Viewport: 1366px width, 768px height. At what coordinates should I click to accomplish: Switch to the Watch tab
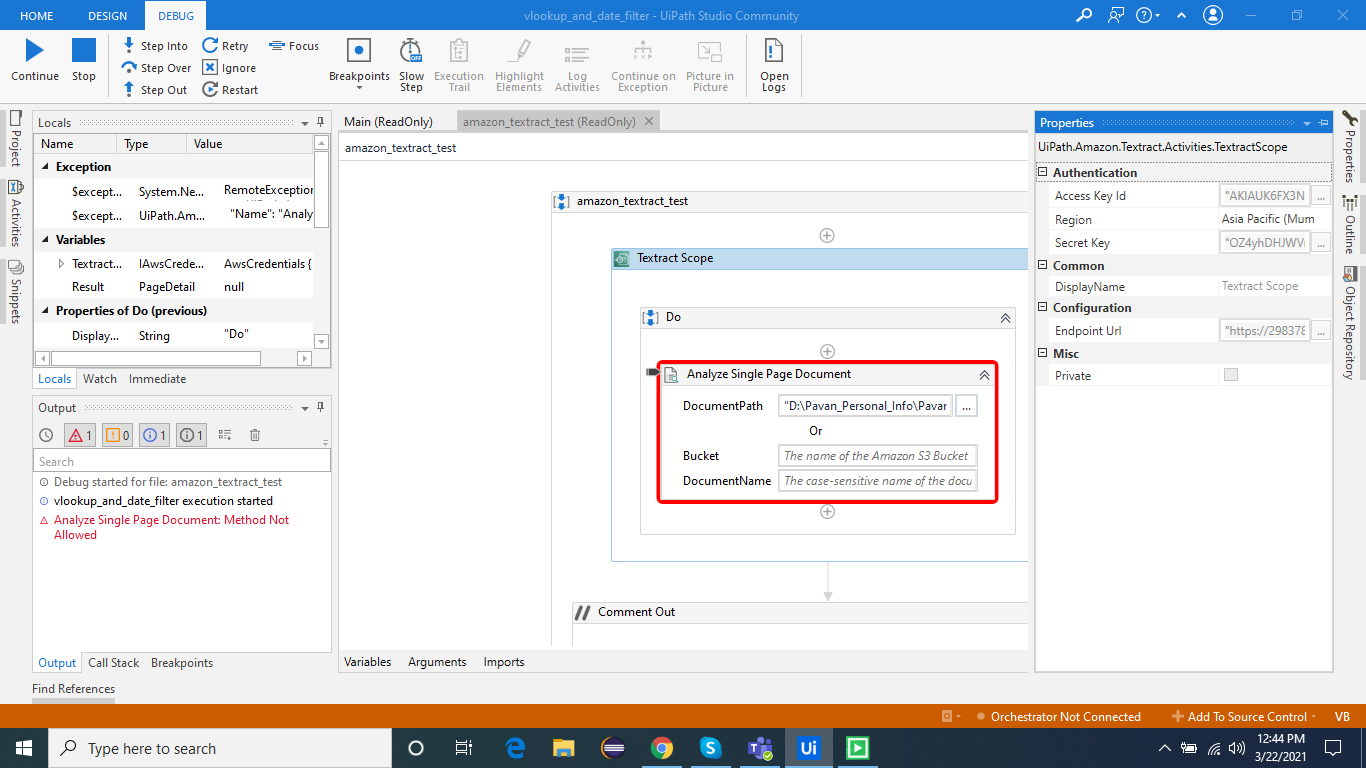click(100, 379)
